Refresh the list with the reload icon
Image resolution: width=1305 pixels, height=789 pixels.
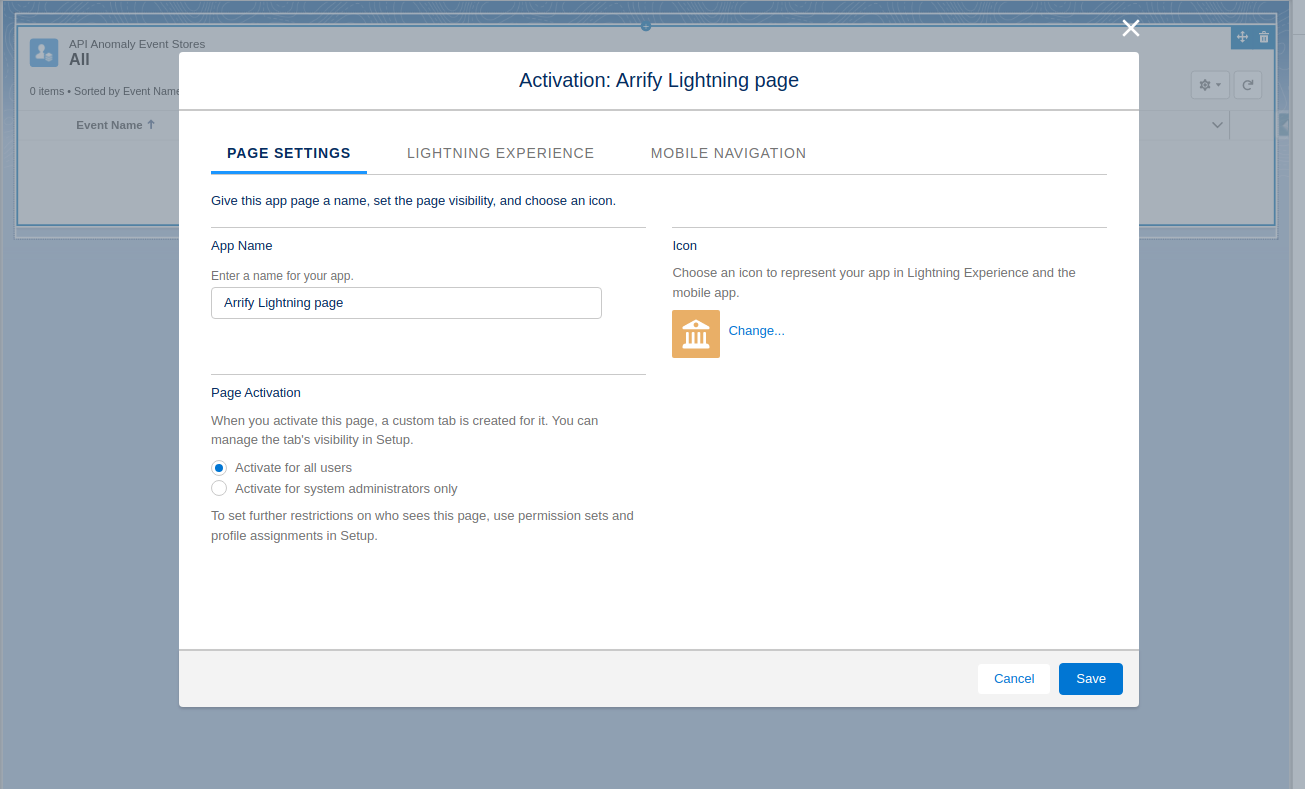[x=1247, y=85]
